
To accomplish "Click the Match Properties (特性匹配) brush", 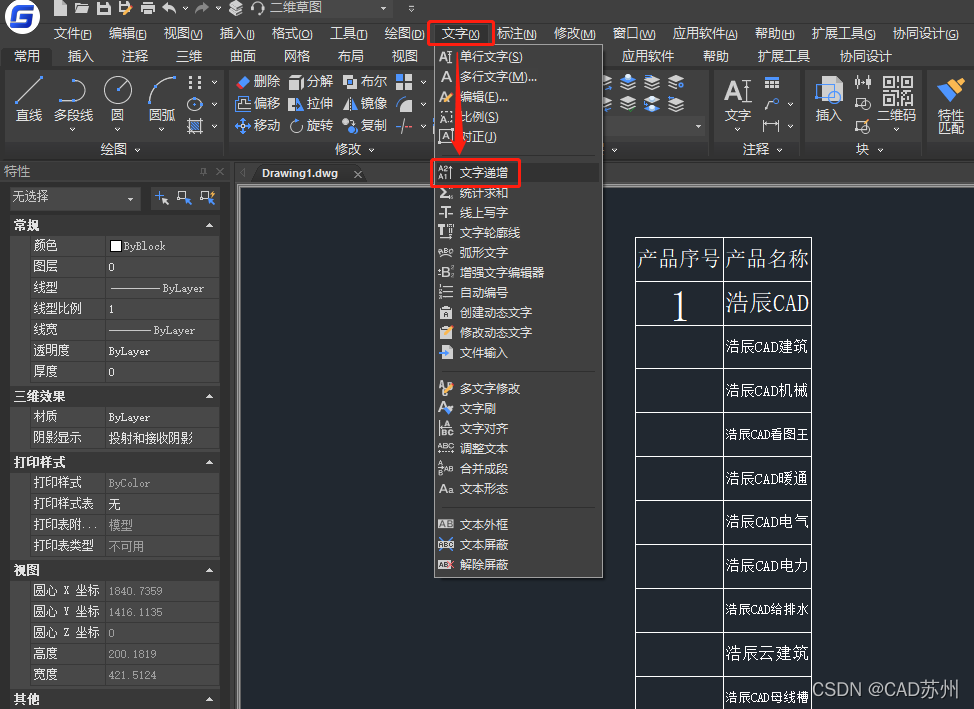I will point(950,105).
